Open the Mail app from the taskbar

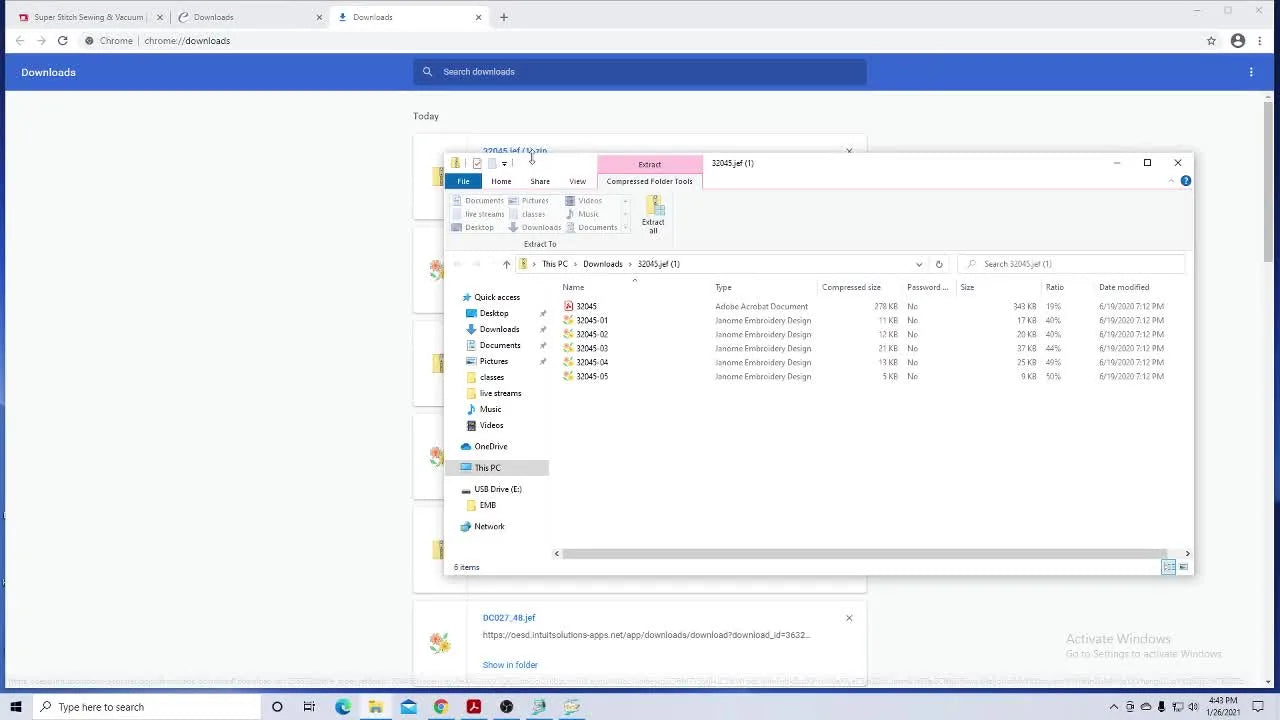[409, 707]
